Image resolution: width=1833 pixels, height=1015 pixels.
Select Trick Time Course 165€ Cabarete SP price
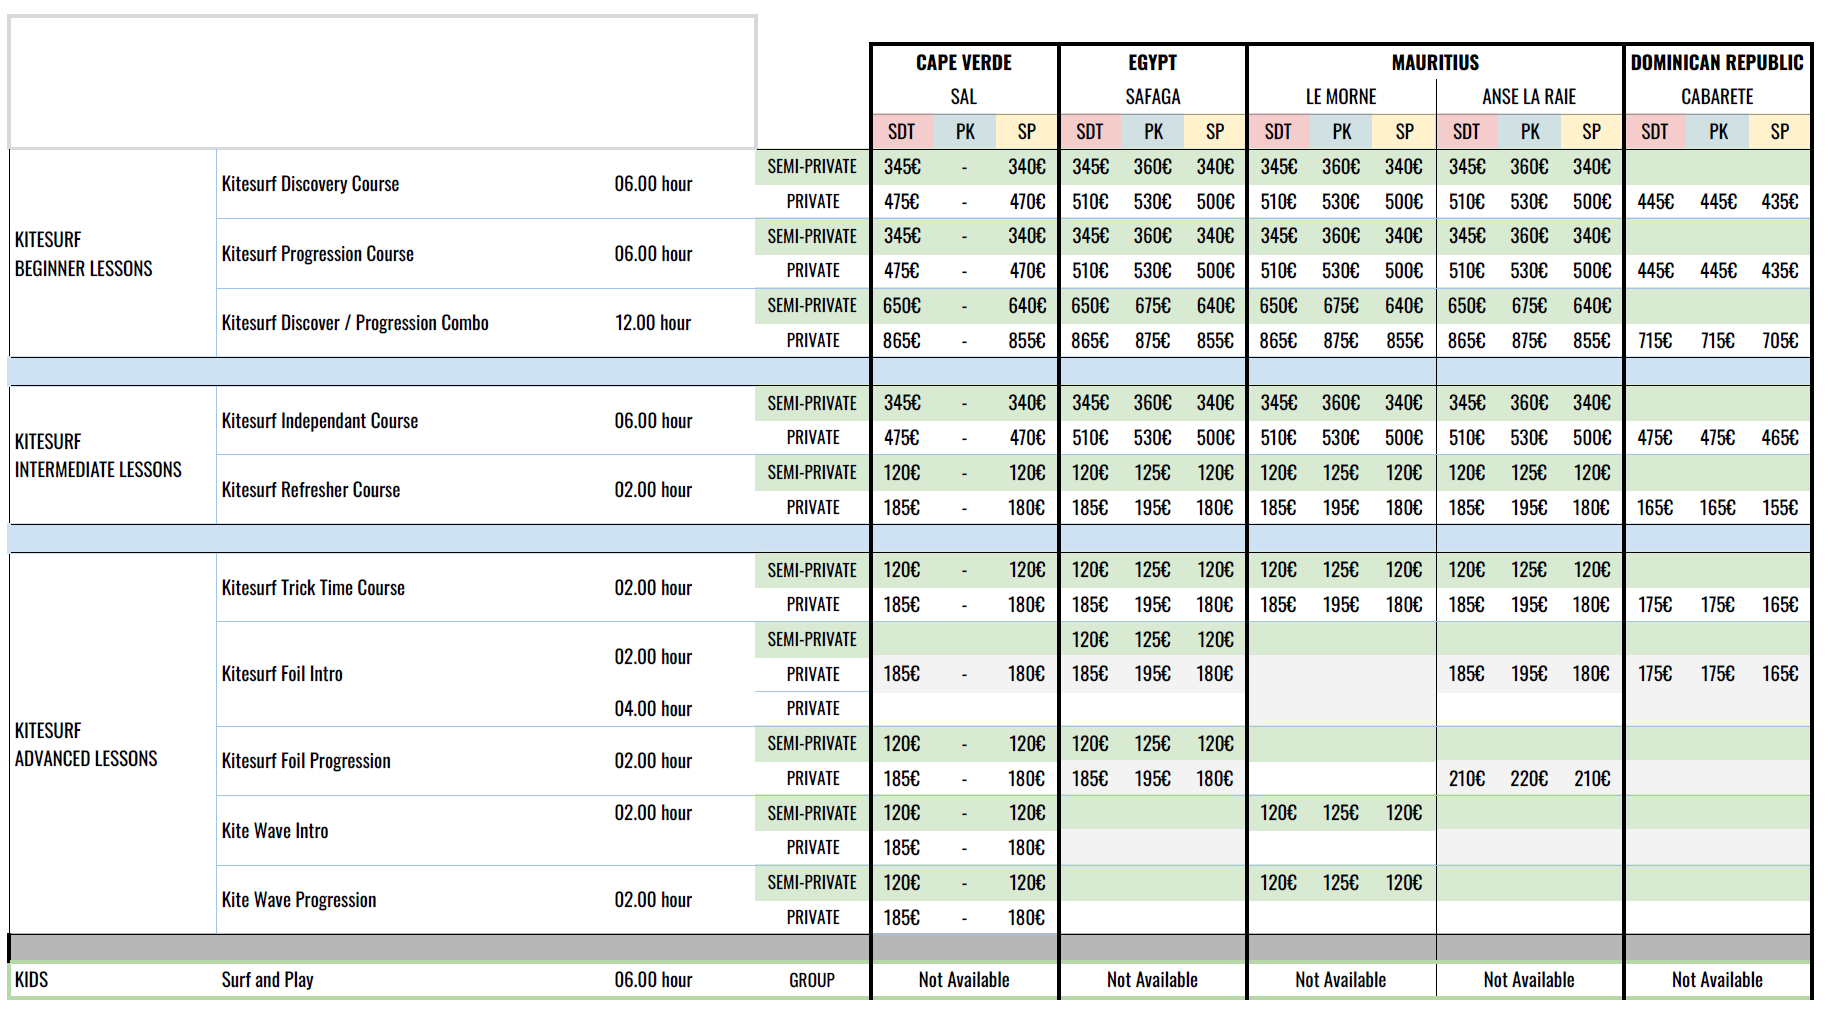point(1780,605)
